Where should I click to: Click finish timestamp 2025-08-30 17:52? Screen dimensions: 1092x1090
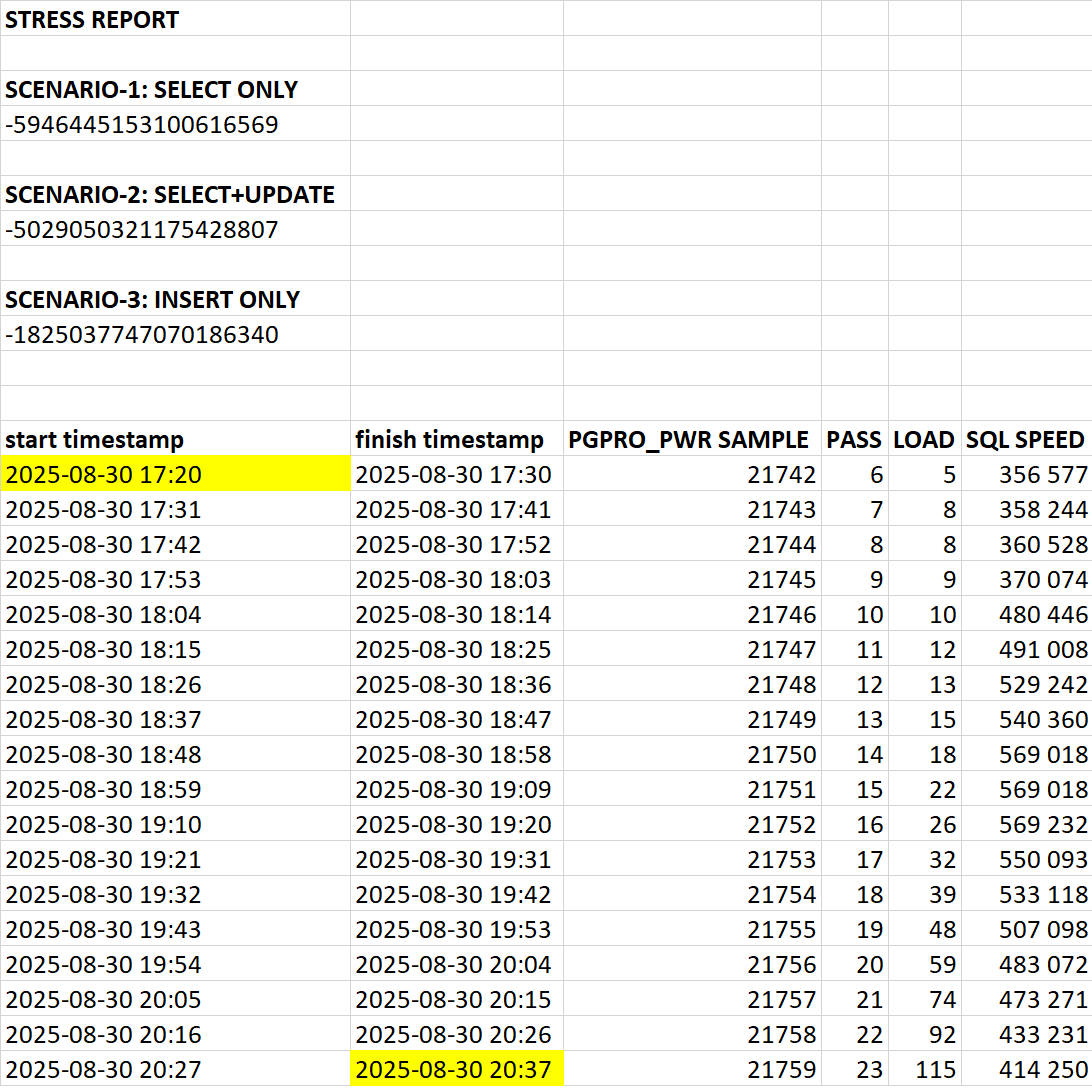tap(457, 544)
